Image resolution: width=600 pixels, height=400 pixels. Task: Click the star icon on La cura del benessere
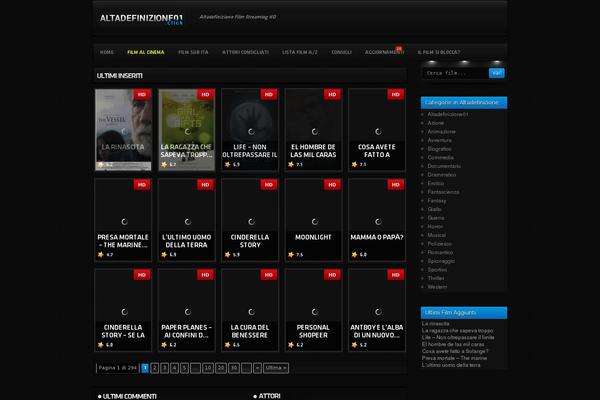point(227,345)
